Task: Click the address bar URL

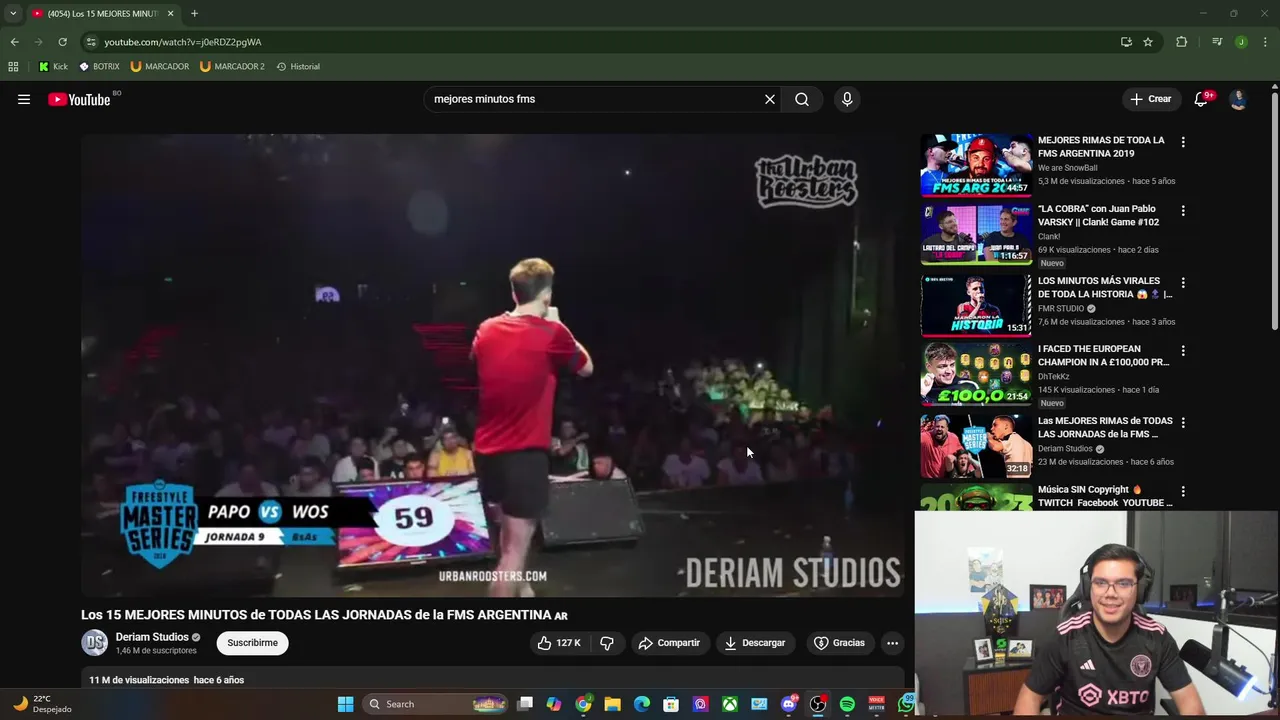Action: (183, 42)
